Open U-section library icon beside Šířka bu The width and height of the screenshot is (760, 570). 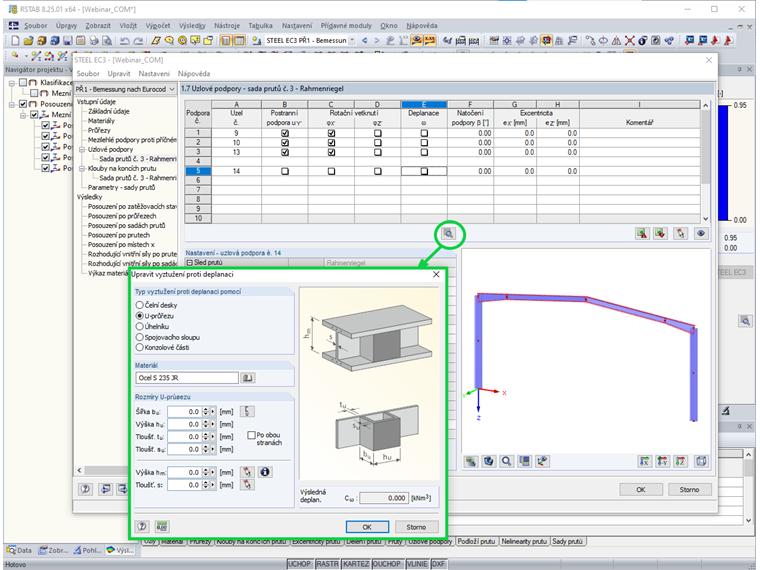pos(247,412)
